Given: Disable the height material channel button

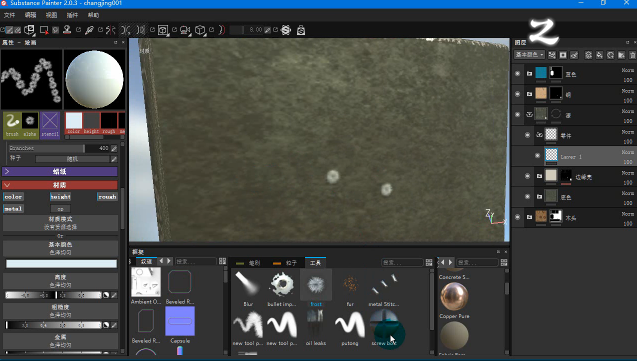Looking at the screenshot, I should [61, 197].
